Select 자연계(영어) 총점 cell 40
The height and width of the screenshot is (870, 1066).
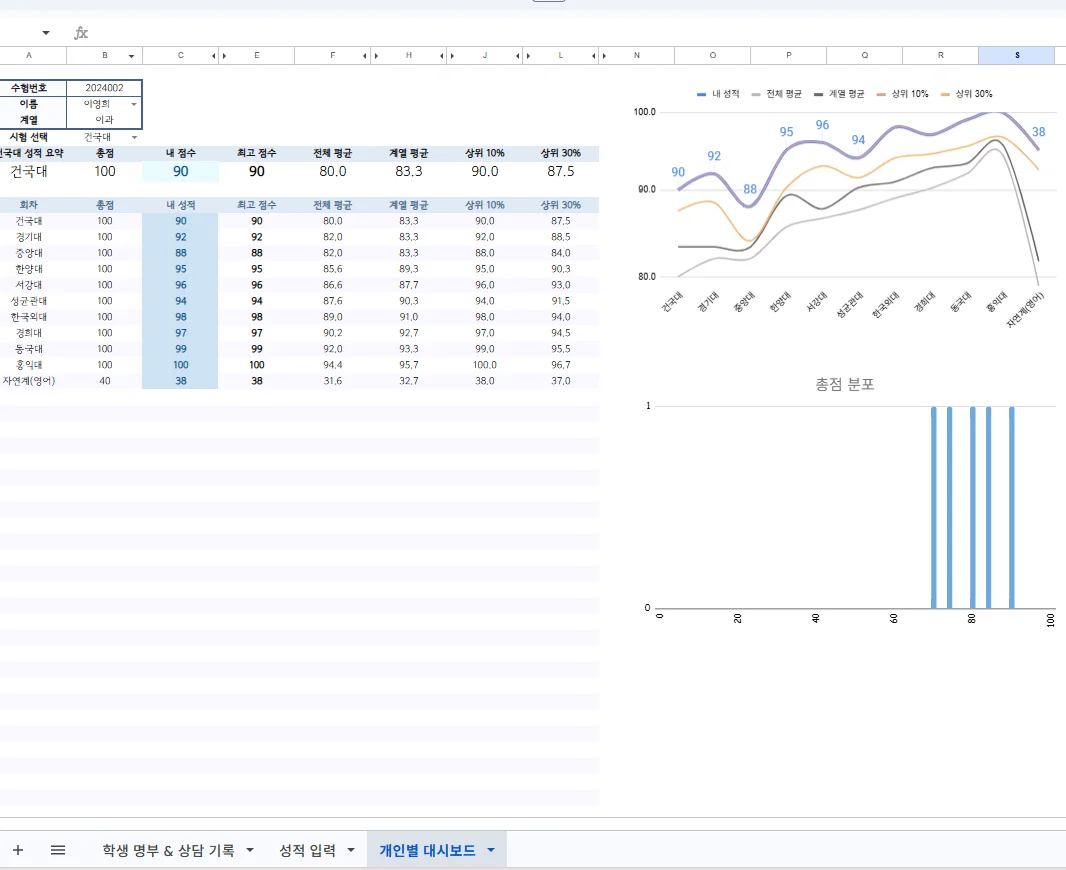coord(104,381)
